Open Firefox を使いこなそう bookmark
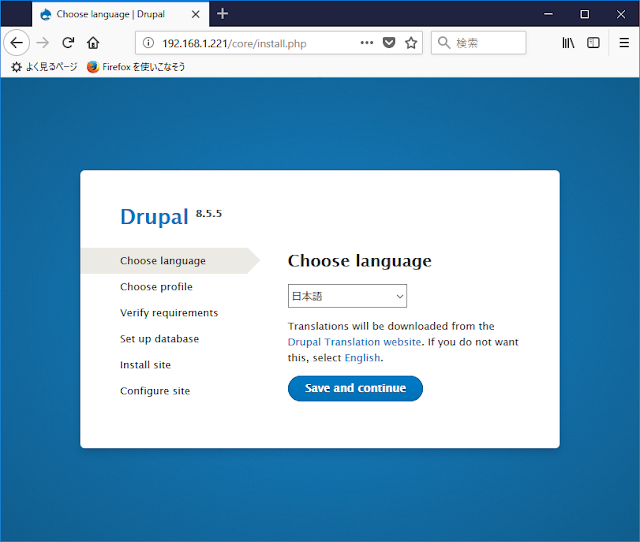The image size is (640, 542). coord(136,67)
